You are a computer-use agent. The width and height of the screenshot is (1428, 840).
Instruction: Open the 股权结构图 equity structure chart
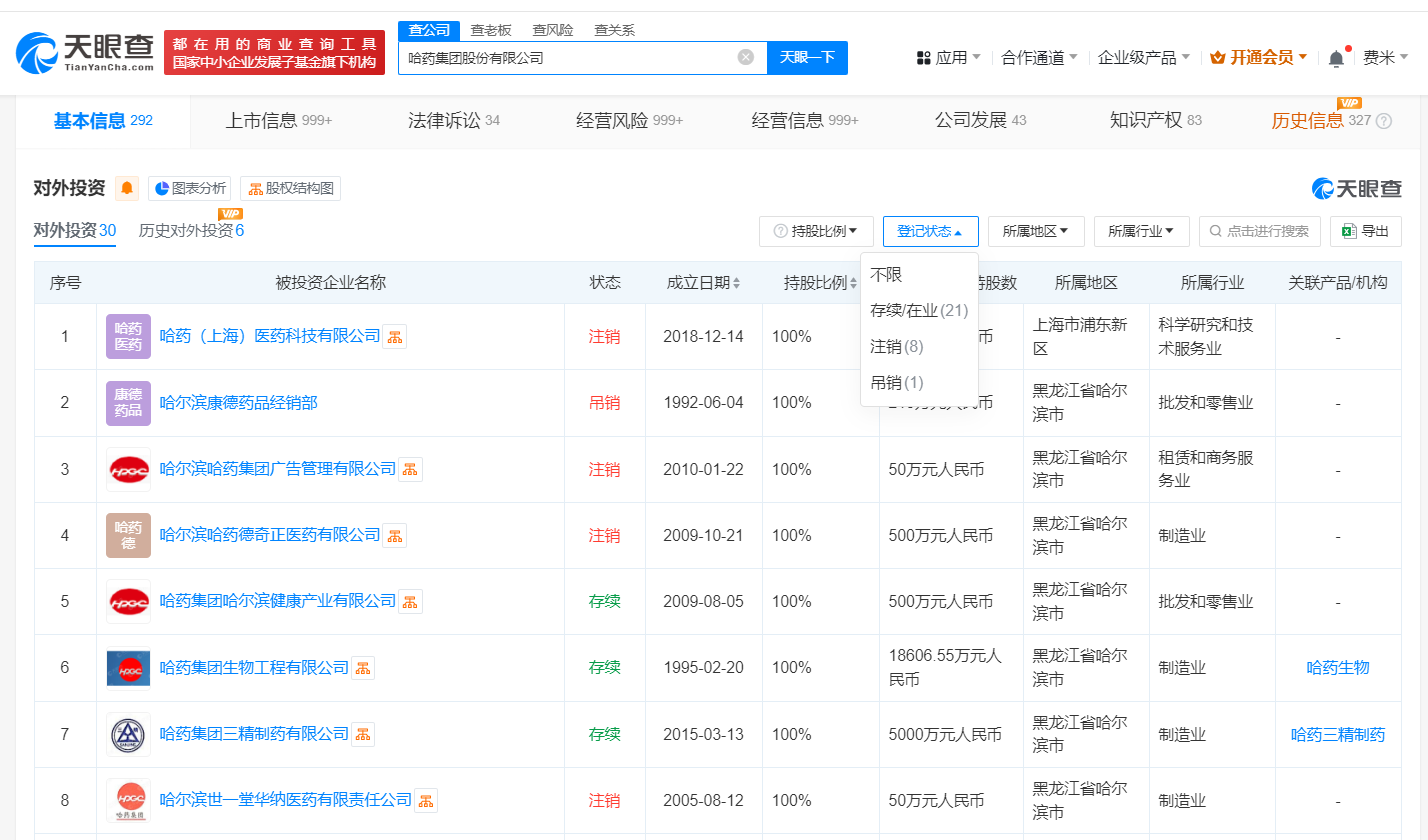tap(290, 188)
